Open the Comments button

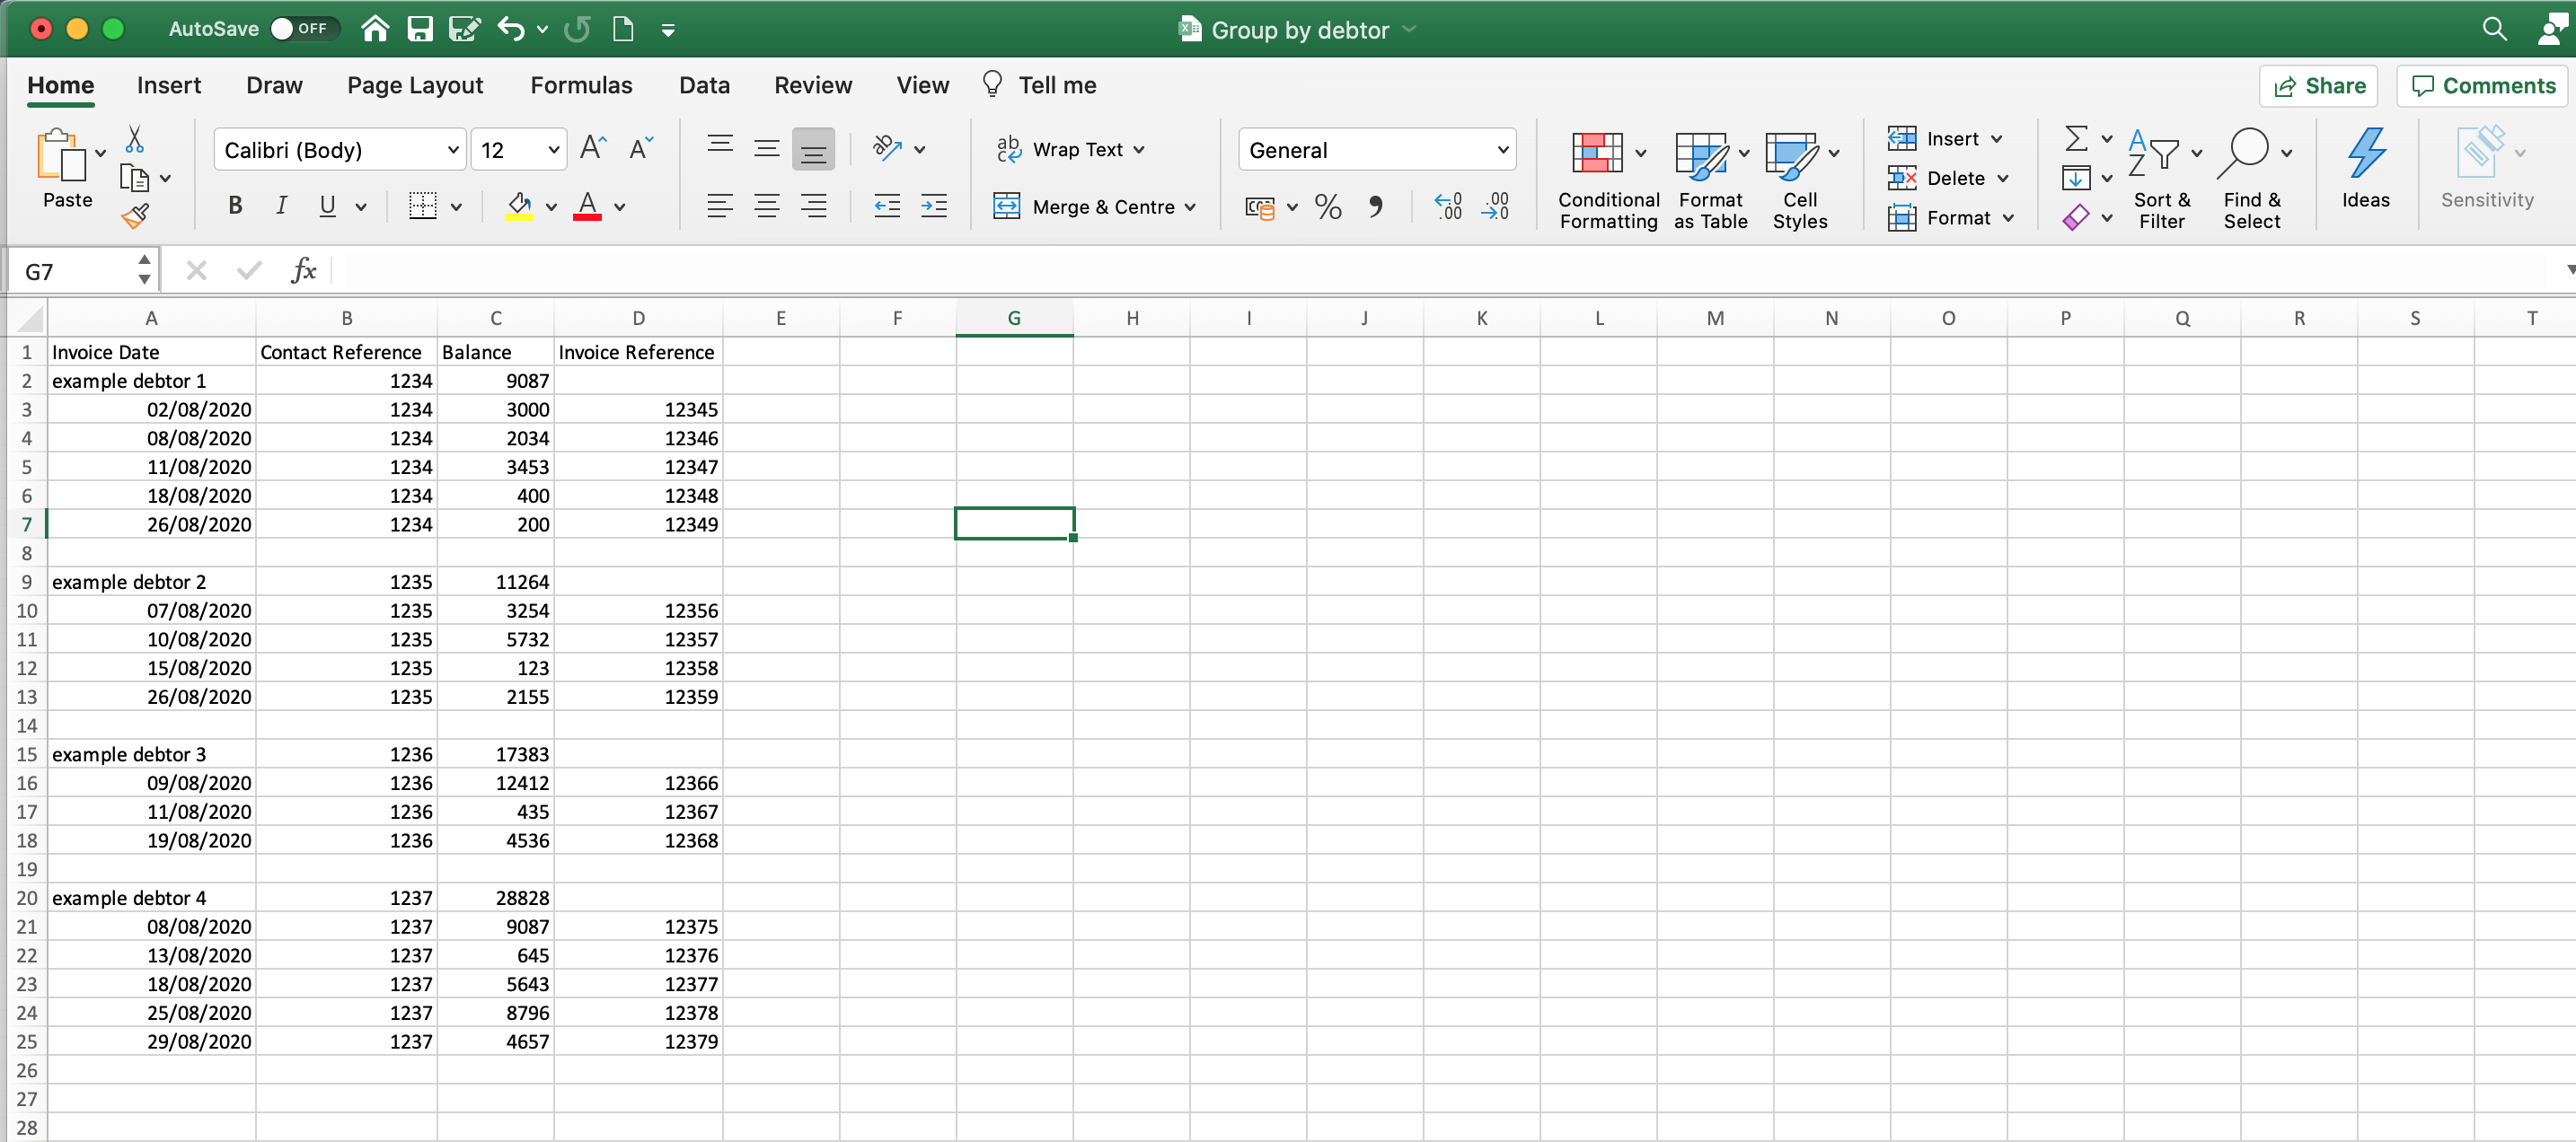[x=2484, y=86]
